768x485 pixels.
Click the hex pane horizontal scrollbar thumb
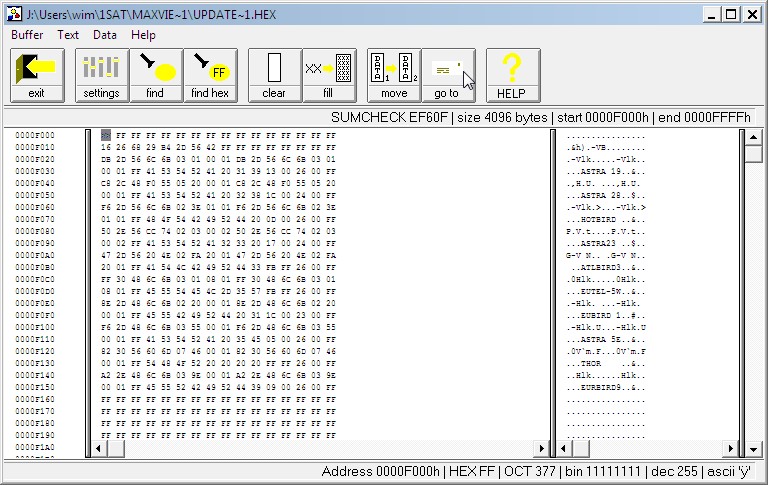coord(116,448)
